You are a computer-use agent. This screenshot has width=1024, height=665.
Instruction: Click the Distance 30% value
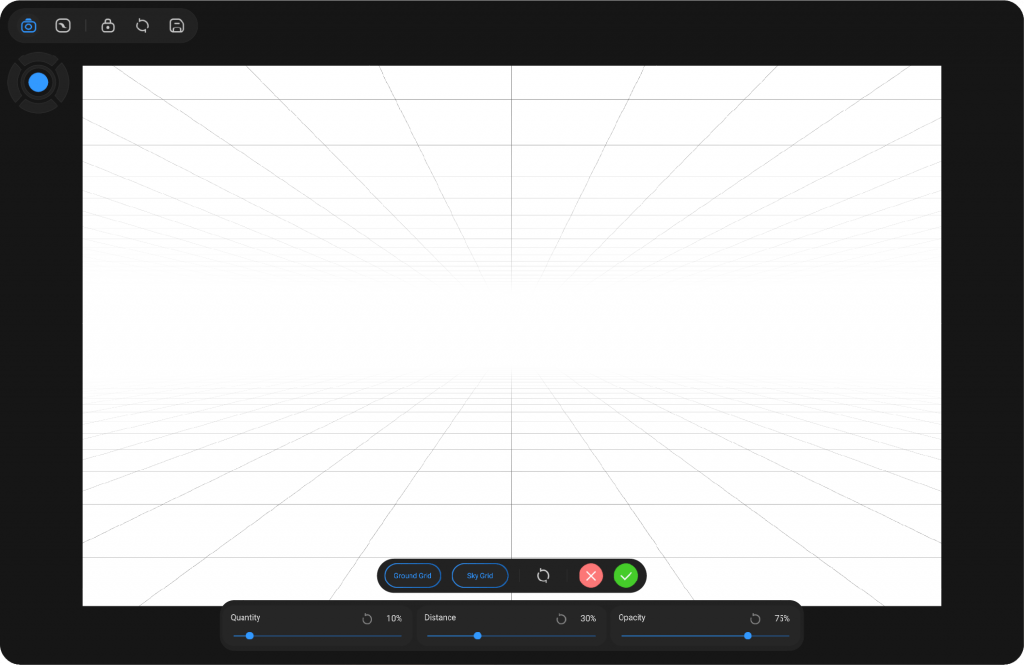(x=588, y=619)
